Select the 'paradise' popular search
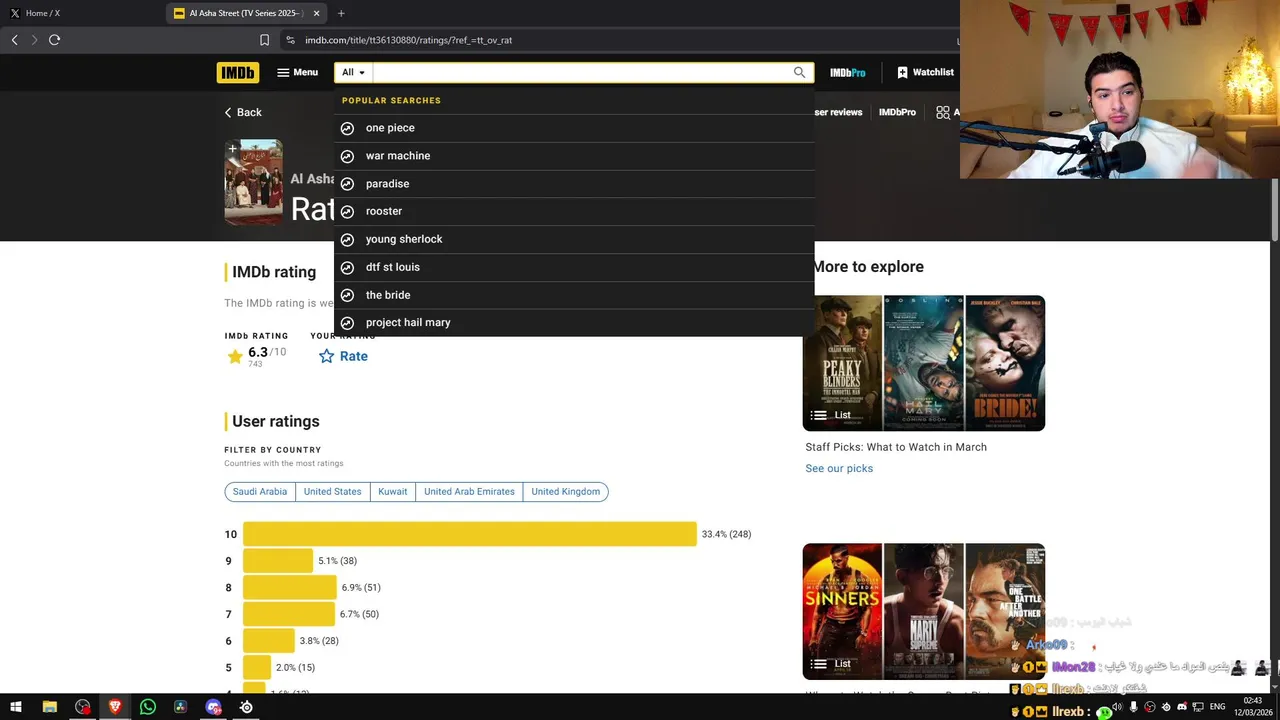The width and height of the screenshot is (1280, 720). [574, 184]
